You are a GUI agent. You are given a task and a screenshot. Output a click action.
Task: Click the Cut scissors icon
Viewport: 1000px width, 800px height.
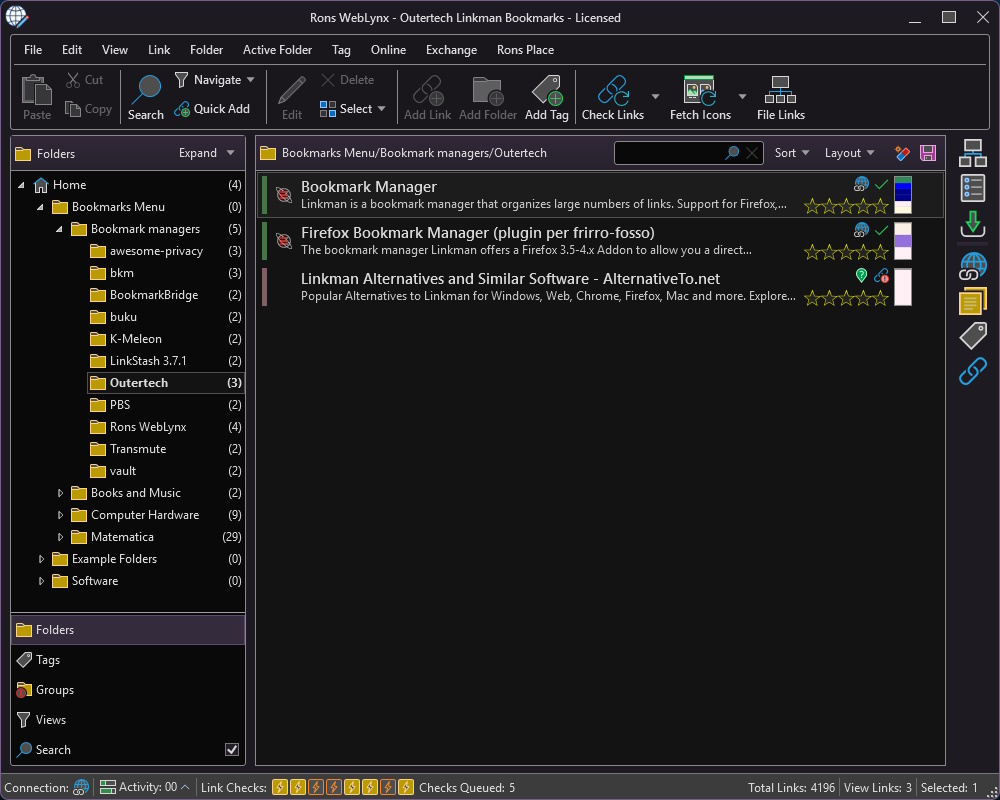coord(73,80)
